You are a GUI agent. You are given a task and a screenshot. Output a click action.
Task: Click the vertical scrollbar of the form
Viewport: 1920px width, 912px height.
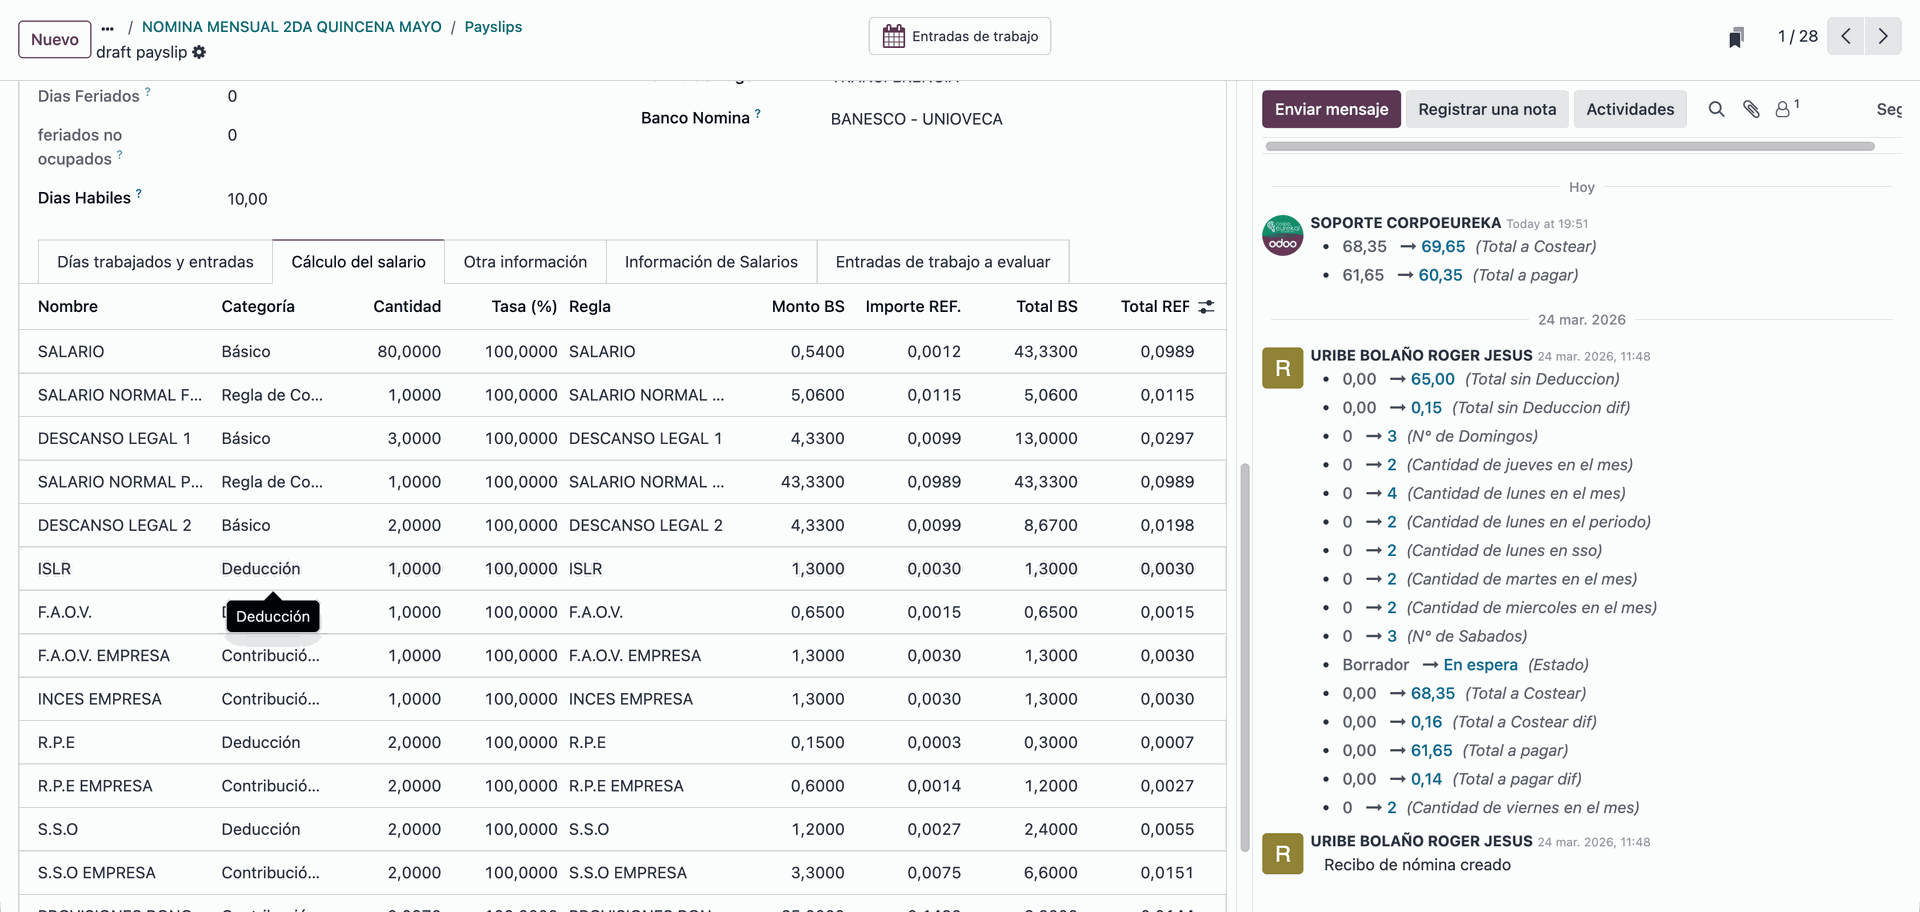tap(1245, 656)
